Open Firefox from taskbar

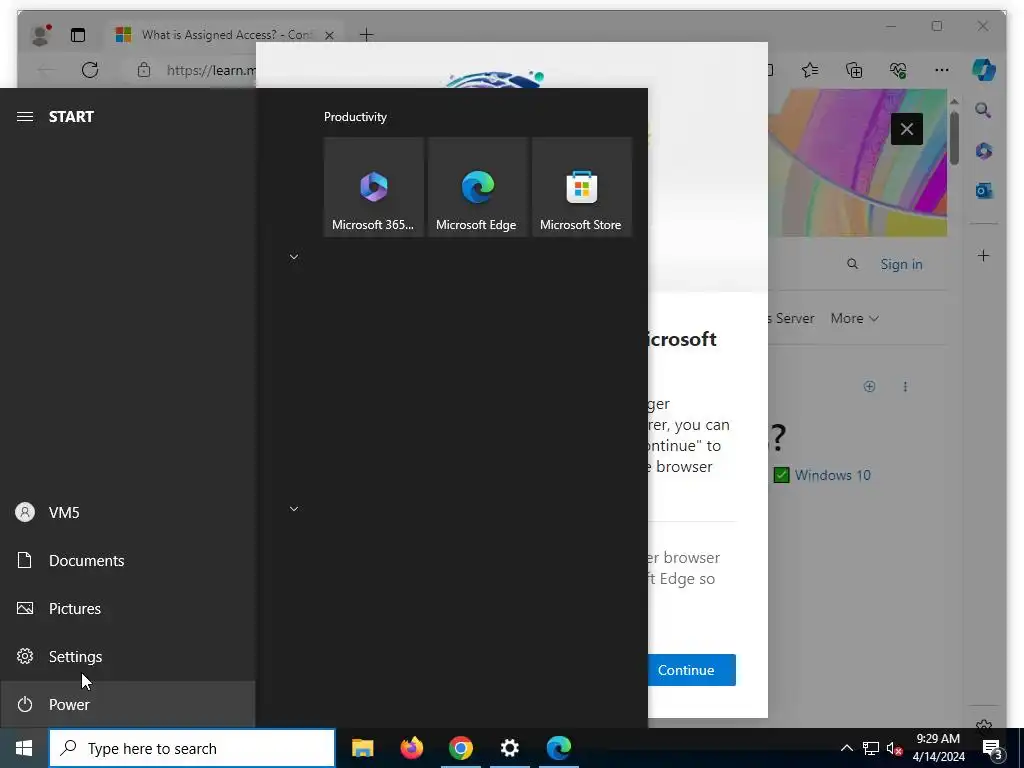point(411,748)
